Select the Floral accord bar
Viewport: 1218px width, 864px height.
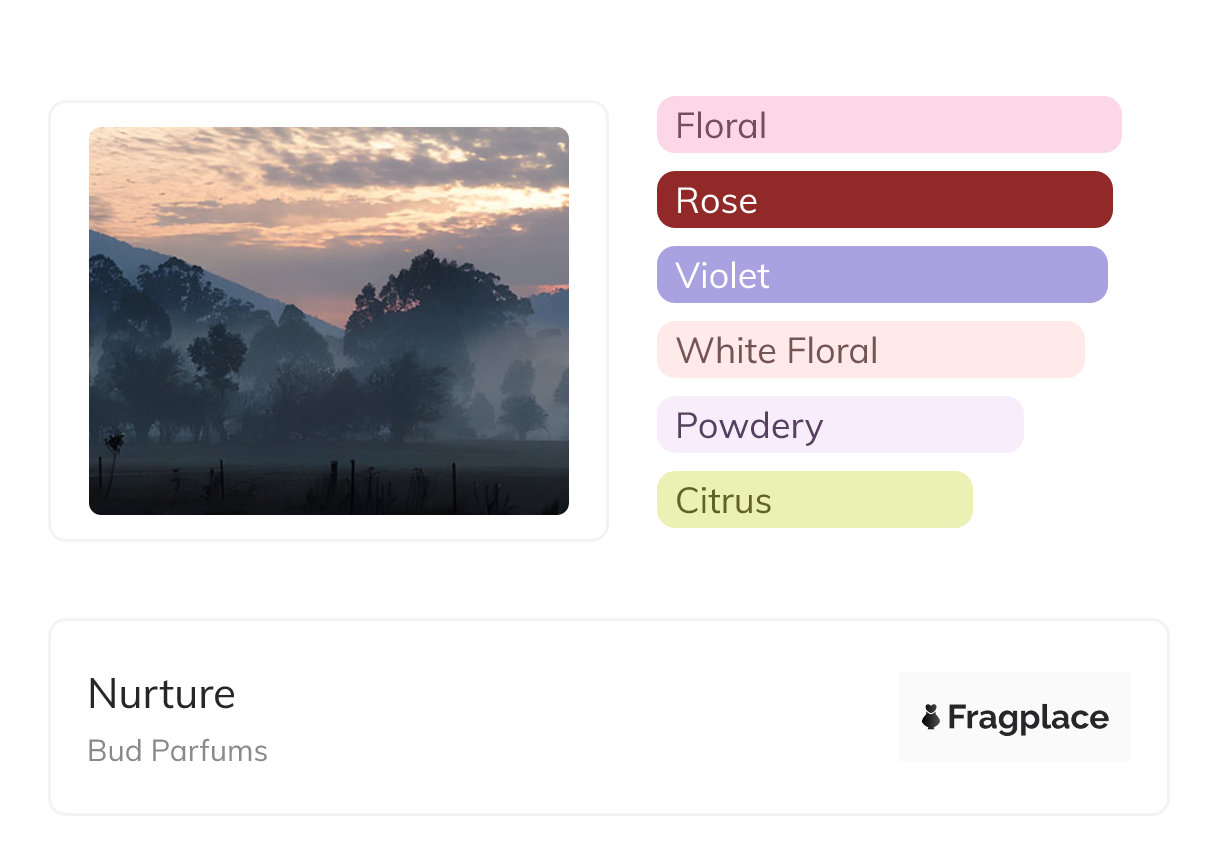tap(888, 125)
